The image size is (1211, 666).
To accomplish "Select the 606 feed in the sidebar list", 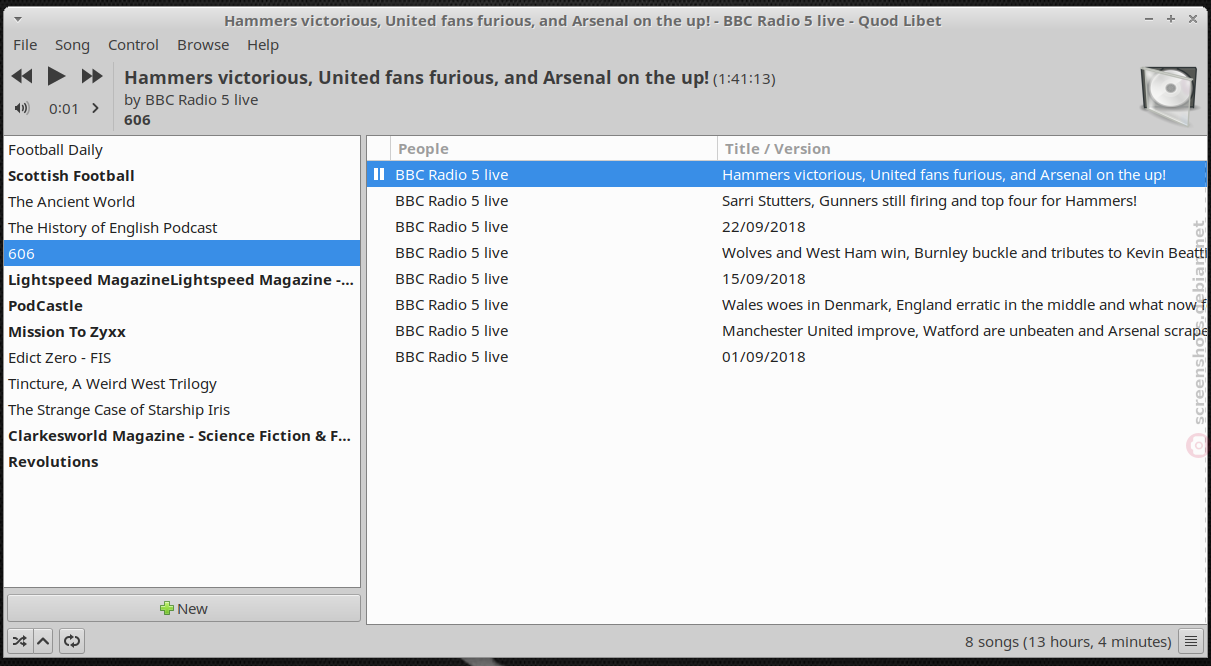I will pyautogui.click(x=182, y=254).
